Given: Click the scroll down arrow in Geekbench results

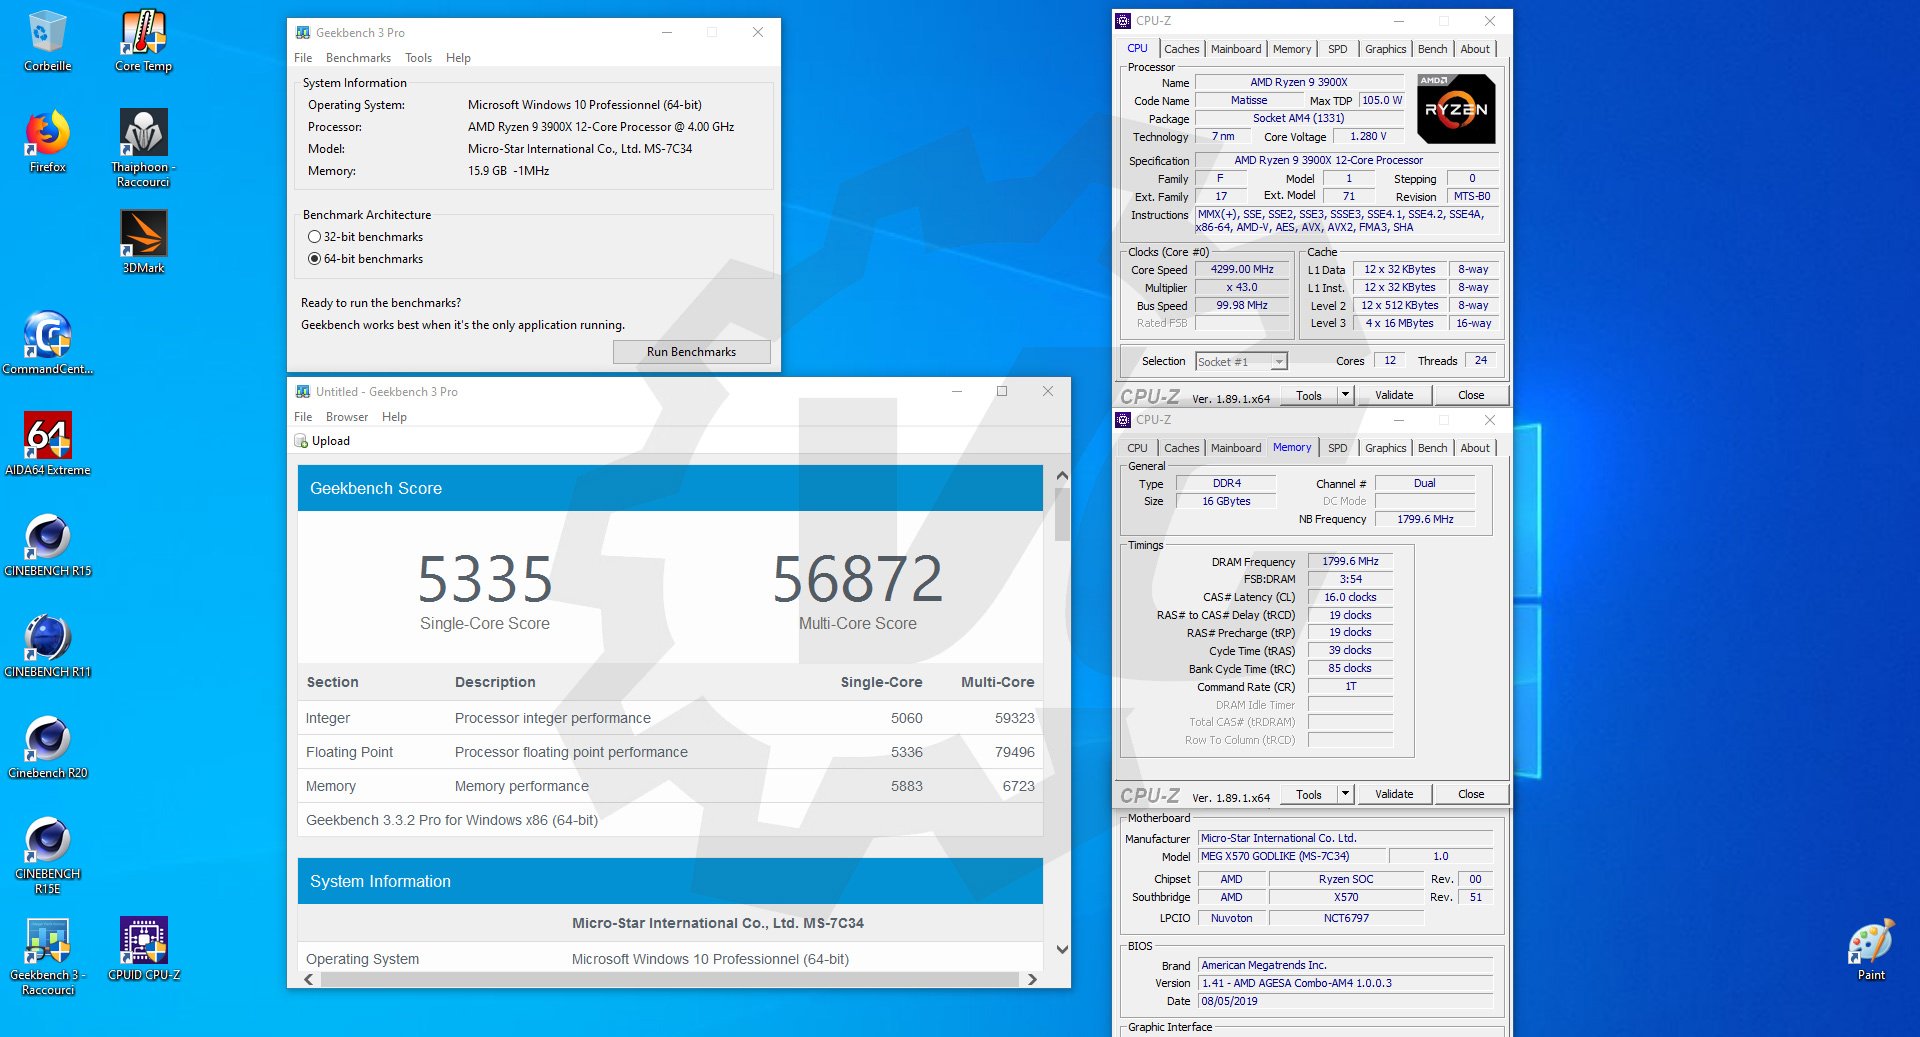Looking at the screenshot, I should (x=1062, y=950).
